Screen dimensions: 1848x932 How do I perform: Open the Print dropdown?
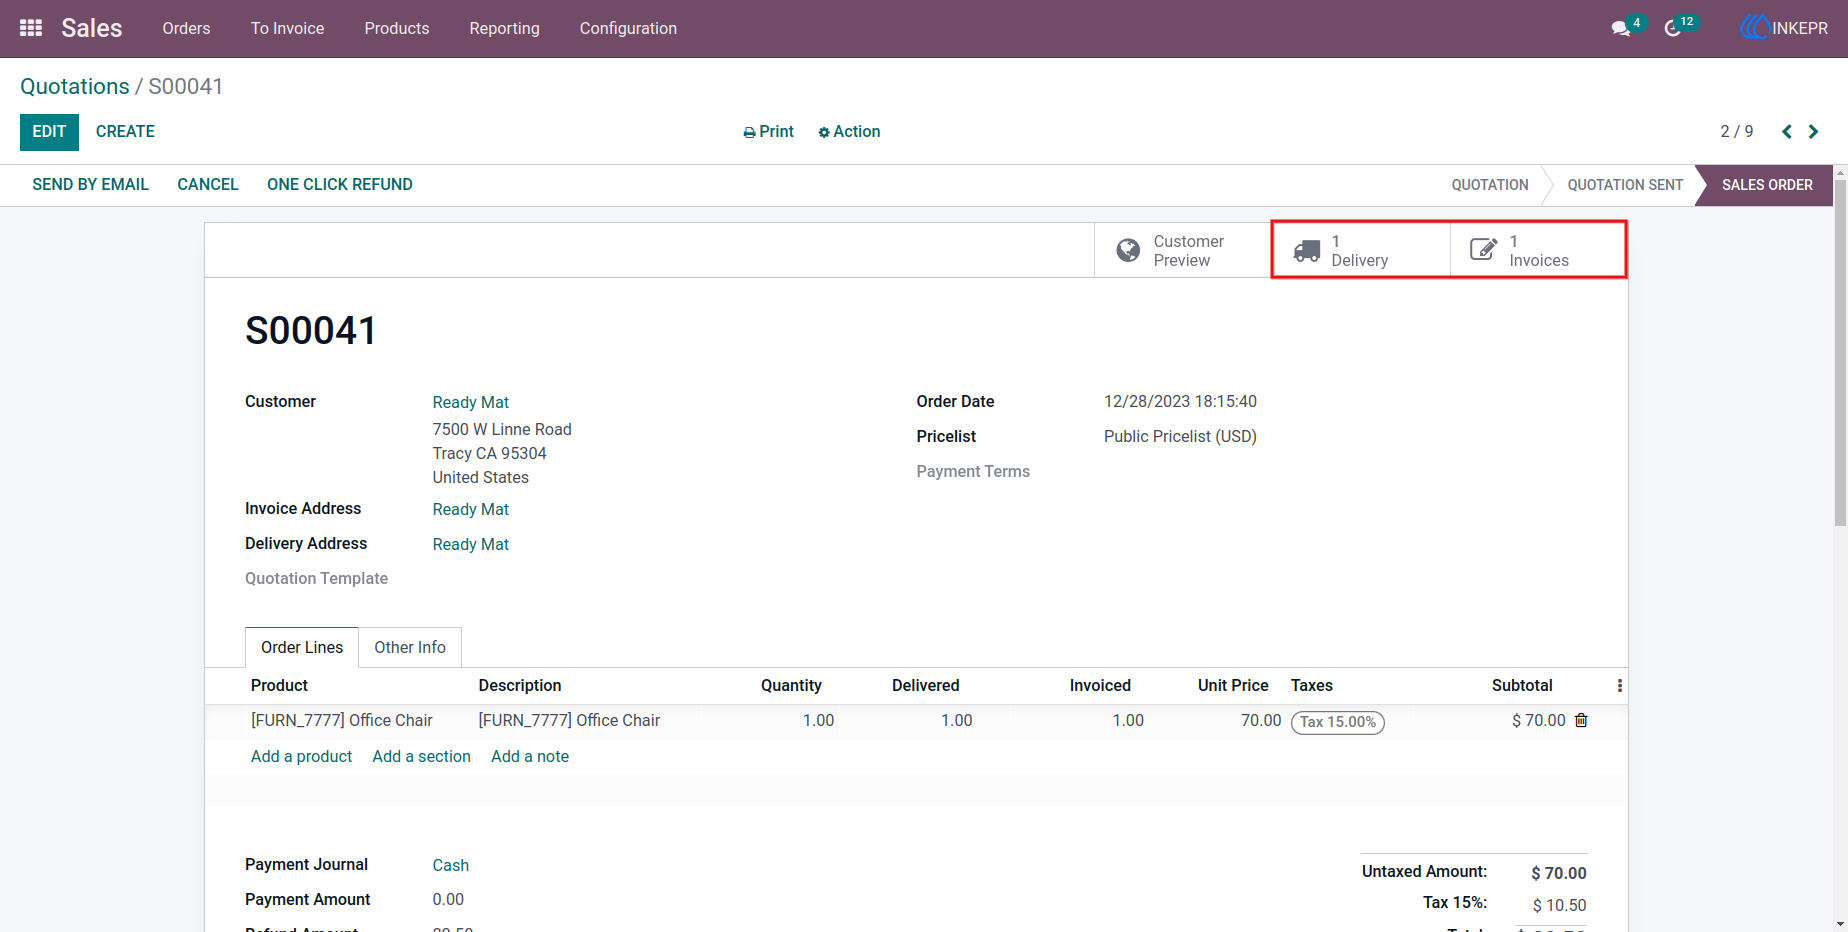[768, 132]
